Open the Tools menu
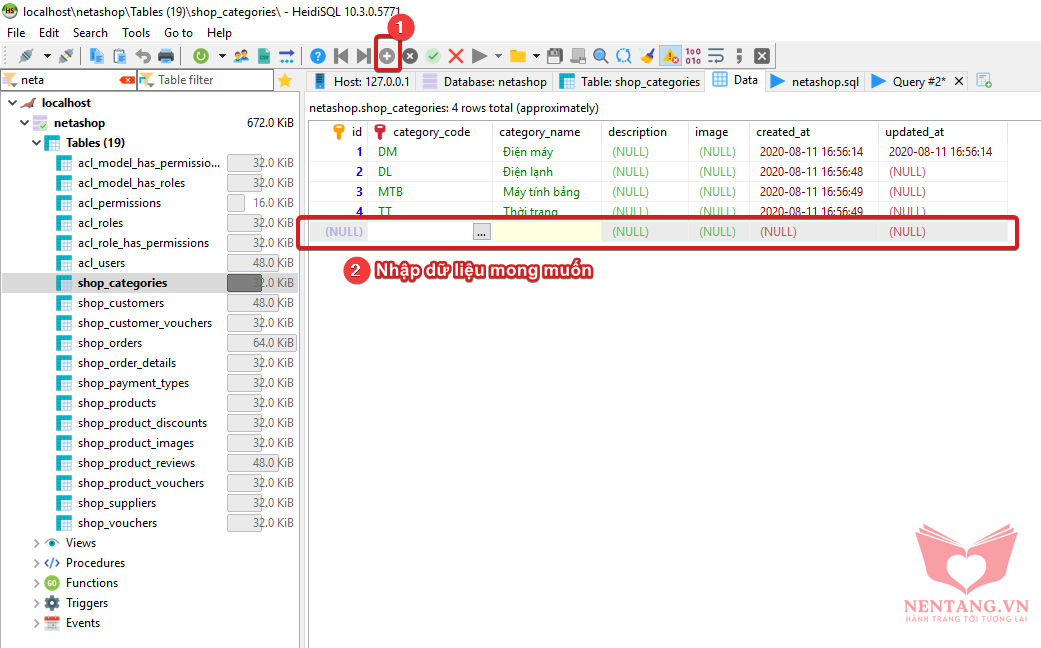Viewport: 1041px width, 648px height. [x=136, y=33]
